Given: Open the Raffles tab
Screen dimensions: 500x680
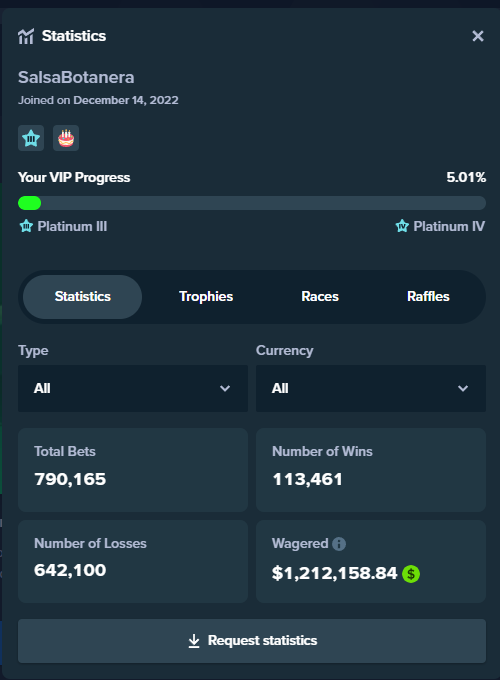Looking at the screenshot, I should tap(428, 297).
